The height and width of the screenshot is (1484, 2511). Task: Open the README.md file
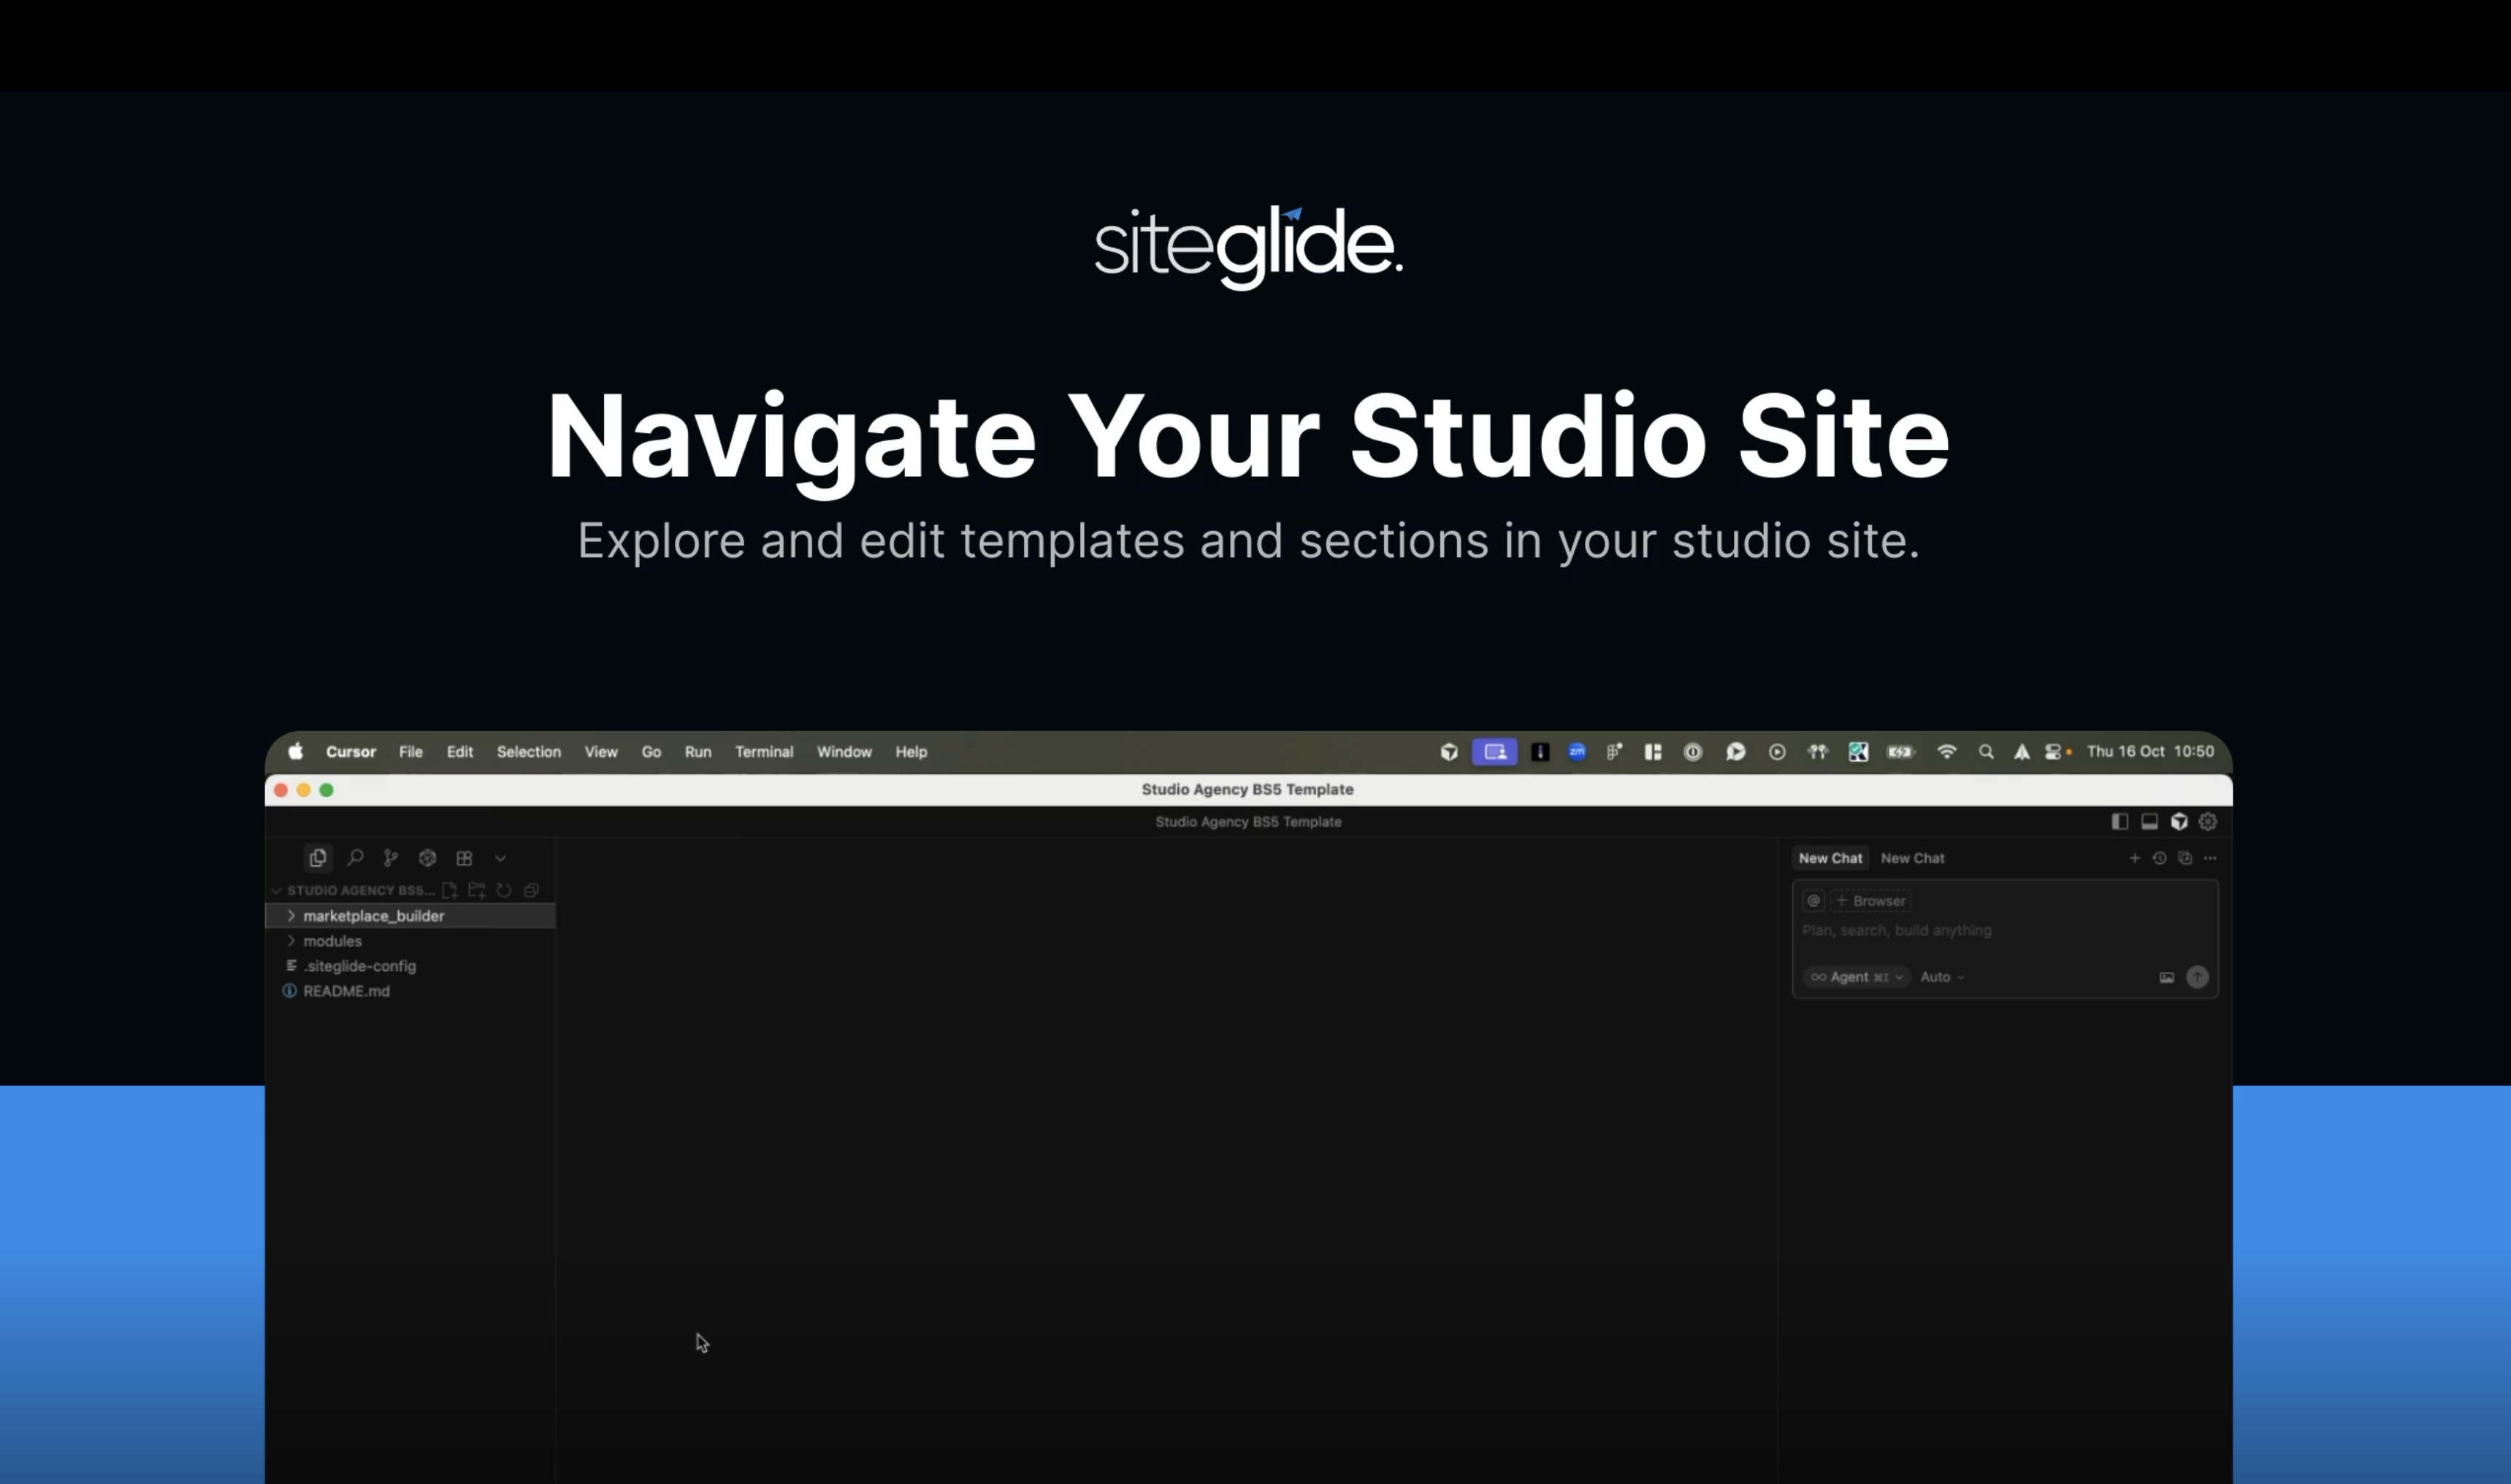pos(410,991)
